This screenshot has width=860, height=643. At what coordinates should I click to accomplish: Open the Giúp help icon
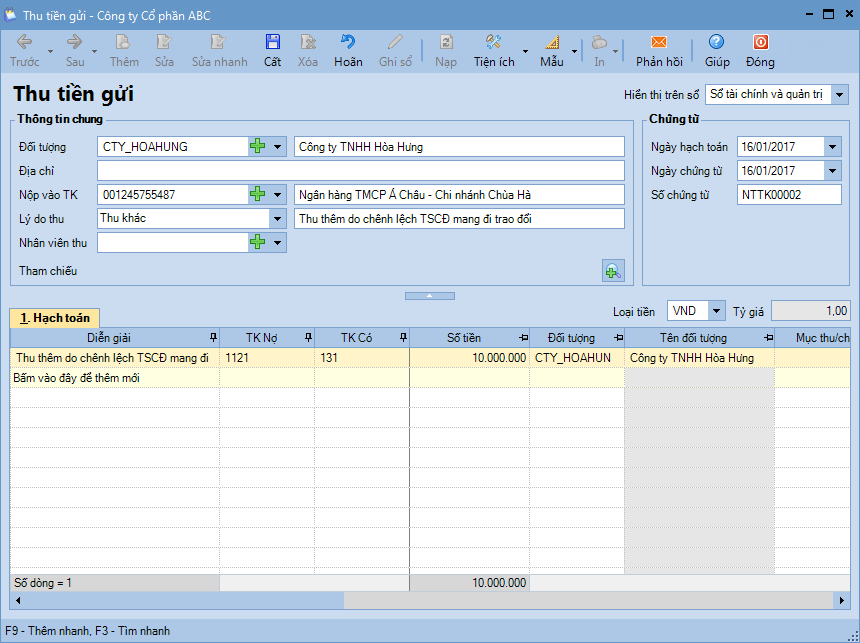tap(716, 43)
